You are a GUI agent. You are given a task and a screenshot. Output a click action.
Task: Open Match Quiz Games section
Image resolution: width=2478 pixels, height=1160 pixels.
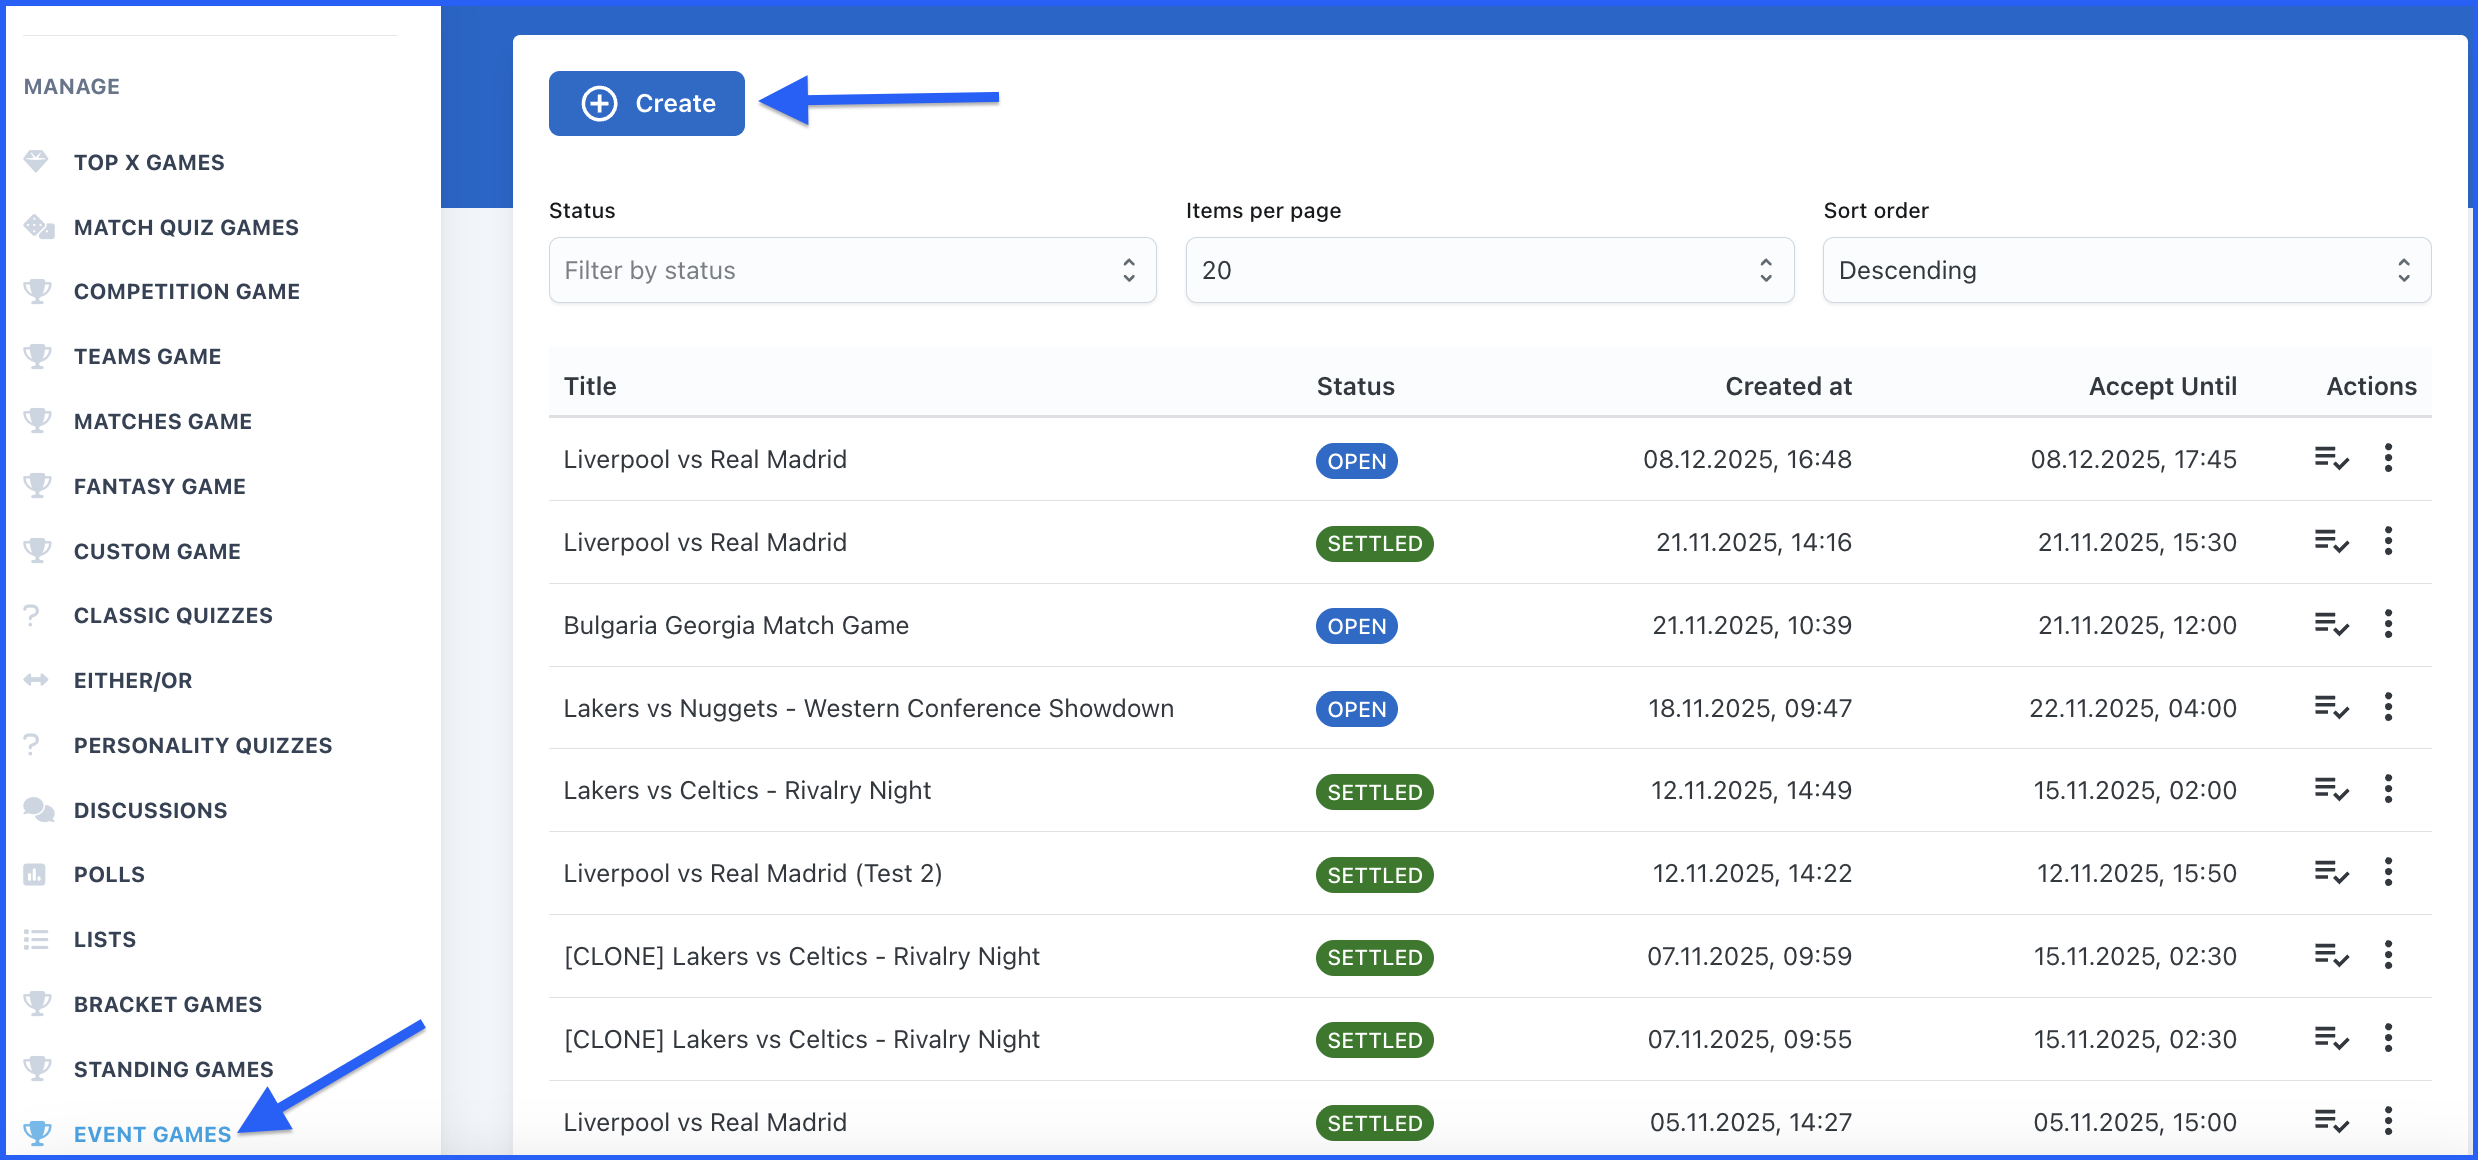186,227
